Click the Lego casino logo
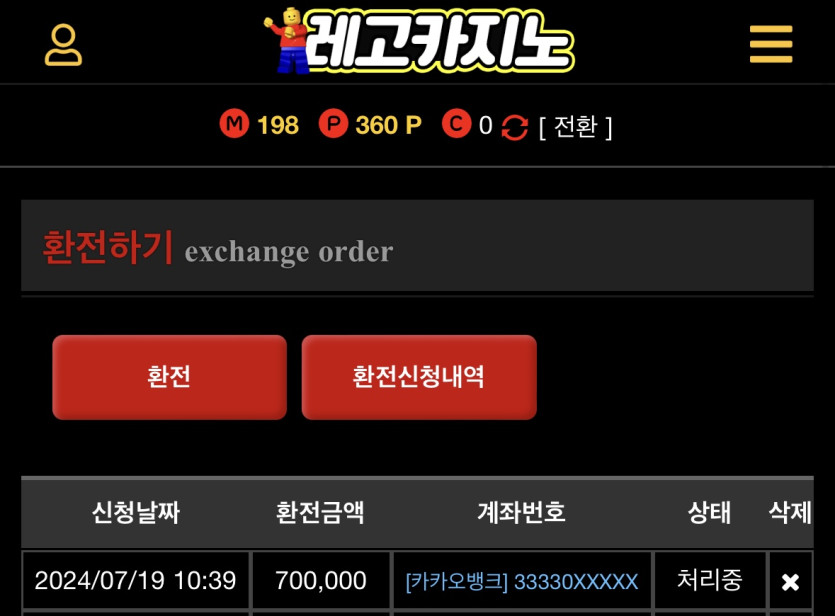This screenshot has height=616, width=835. coord(419,41)
